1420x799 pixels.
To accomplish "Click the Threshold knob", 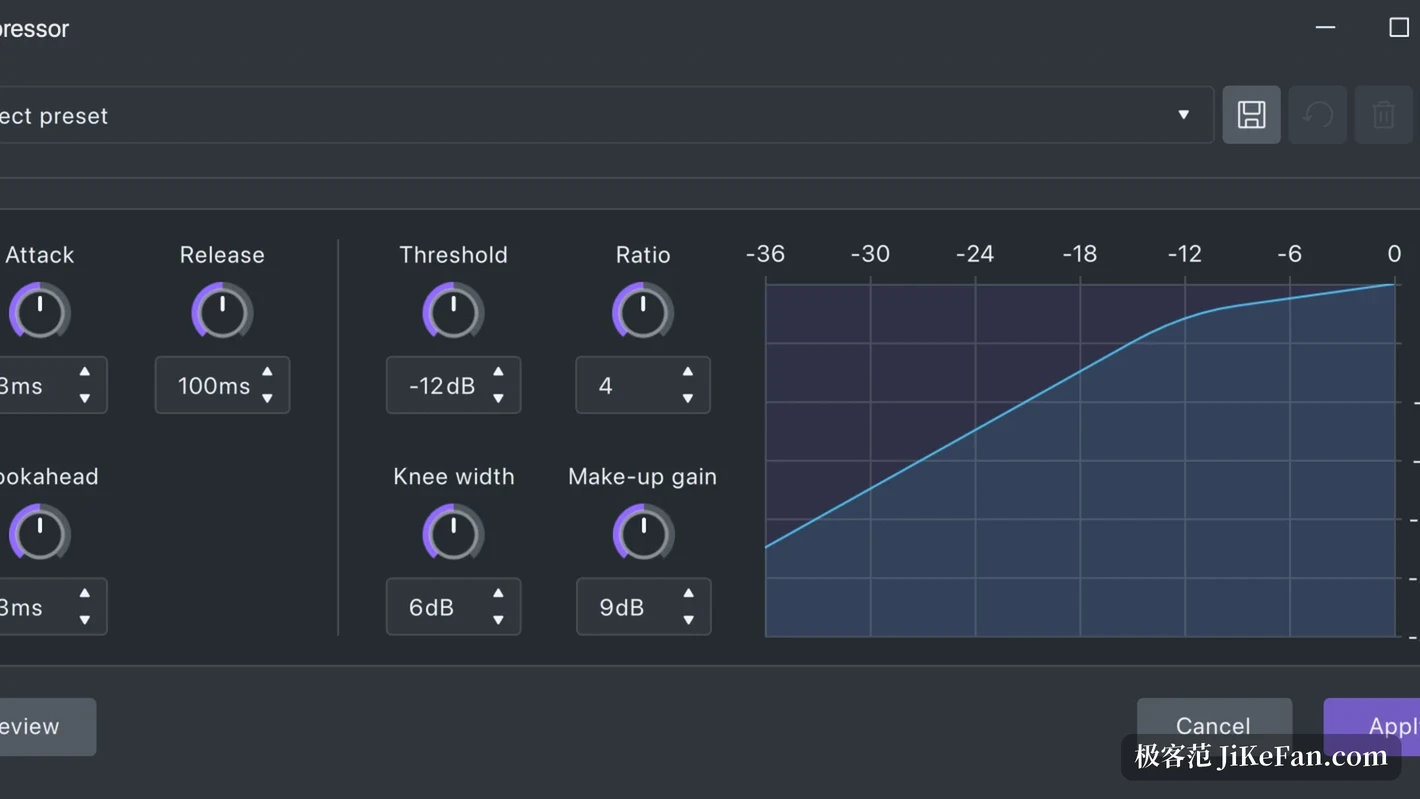I will 453,312.
